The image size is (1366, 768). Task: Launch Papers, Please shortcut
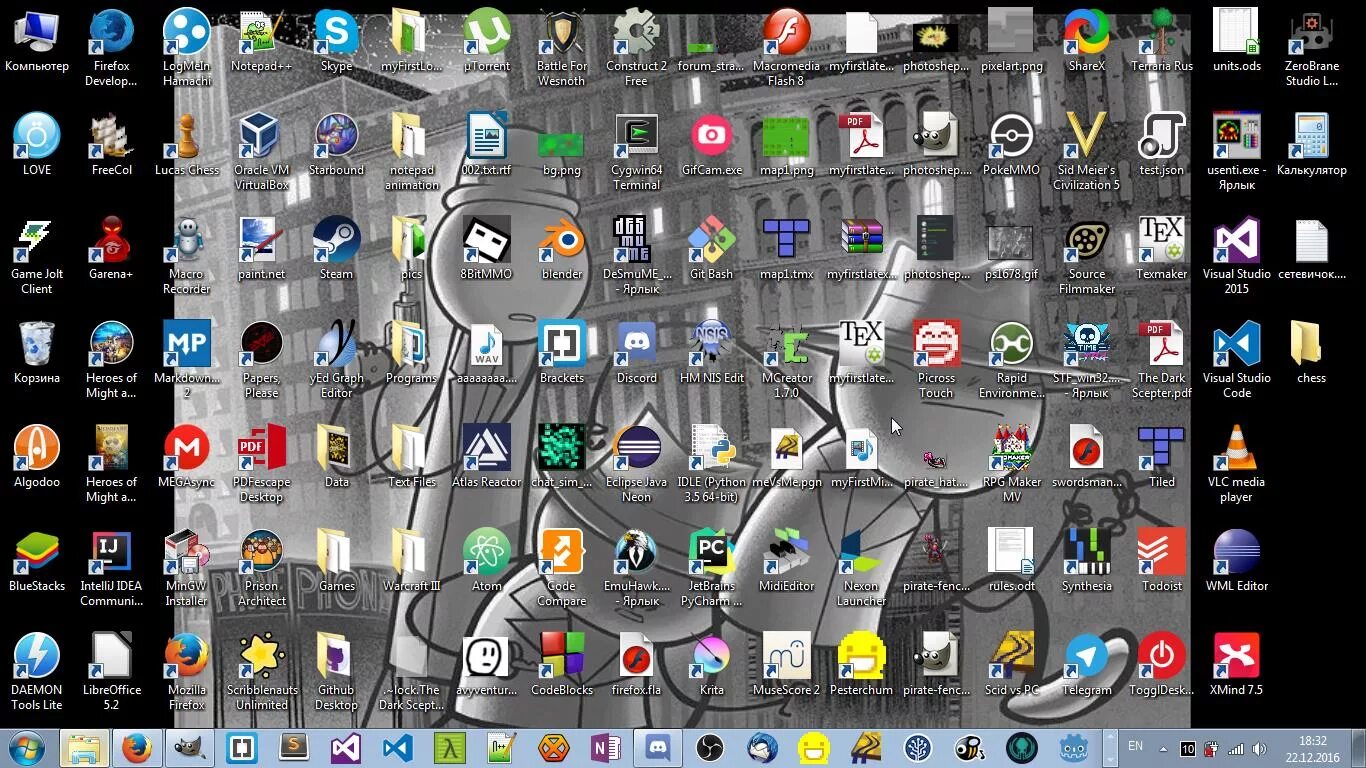[262, 360]
